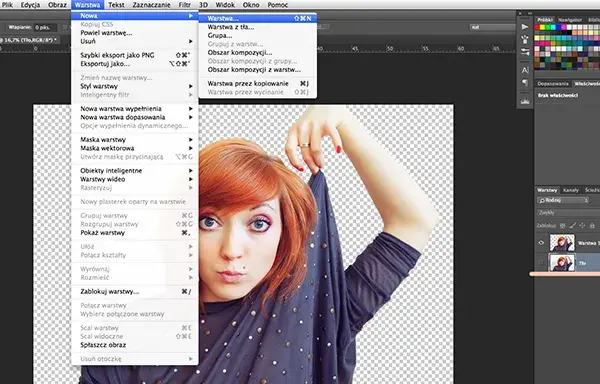The height and width of the screenshot is (384, 600).
Task: Choose Warstwa przez kopiowanie
Action: point(258,83)
